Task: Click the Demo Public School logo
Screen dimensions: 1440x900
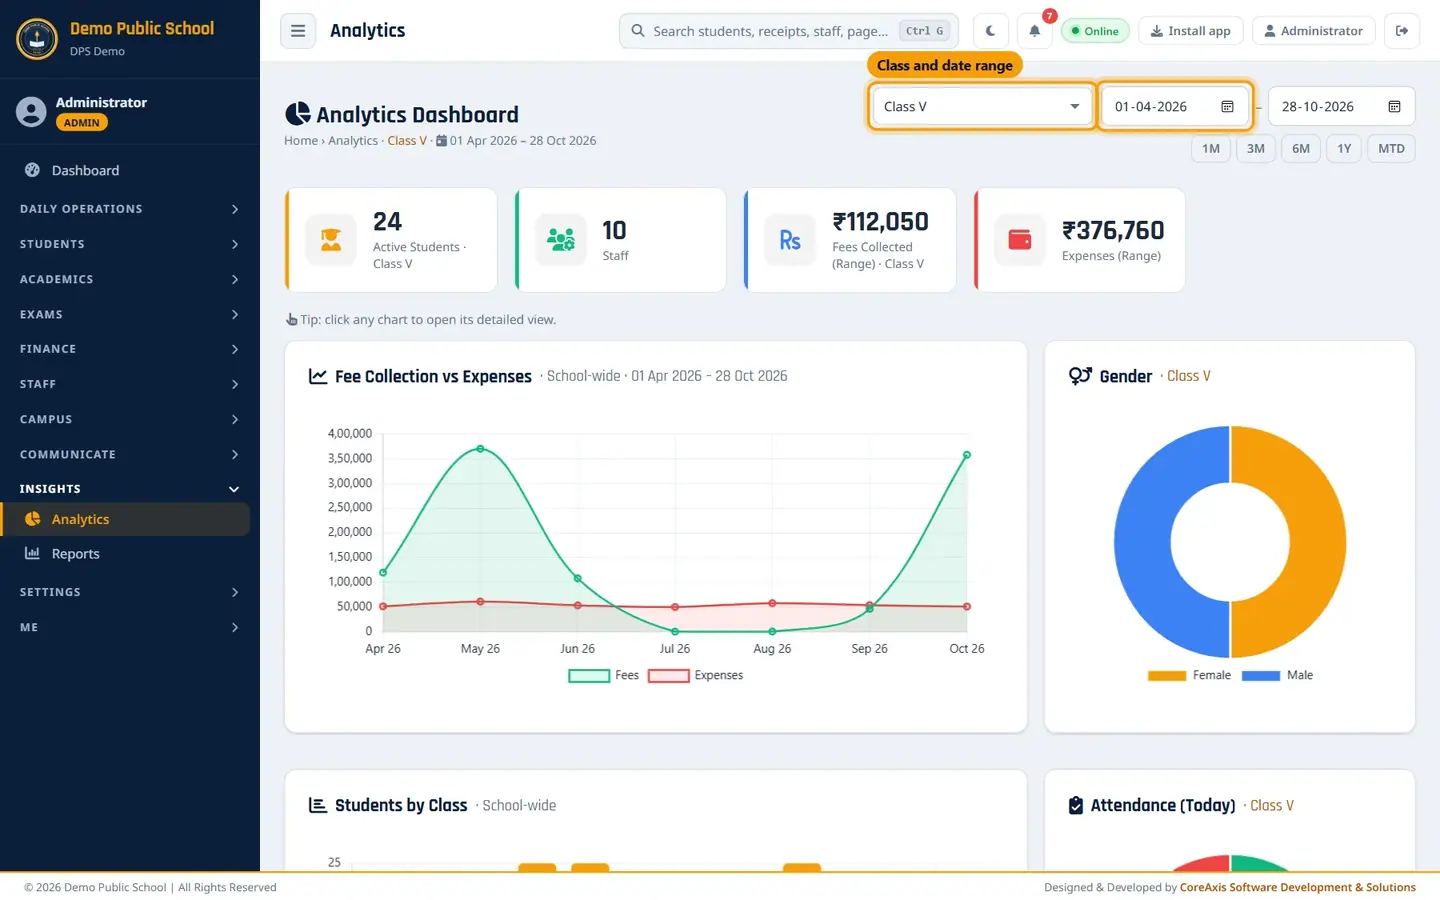Action: [x=37, y=39]
